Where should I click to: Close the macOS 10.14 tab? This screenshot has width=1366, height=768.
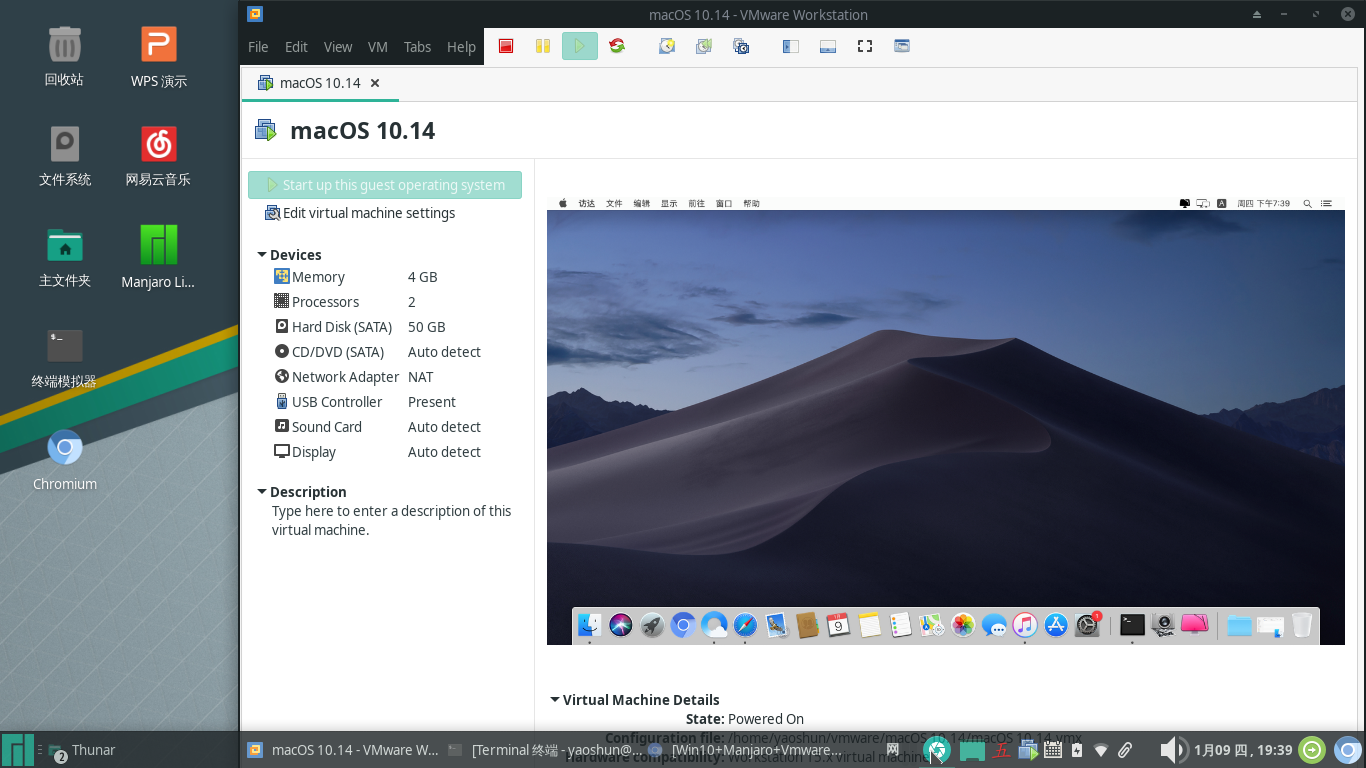pos(375,83)
